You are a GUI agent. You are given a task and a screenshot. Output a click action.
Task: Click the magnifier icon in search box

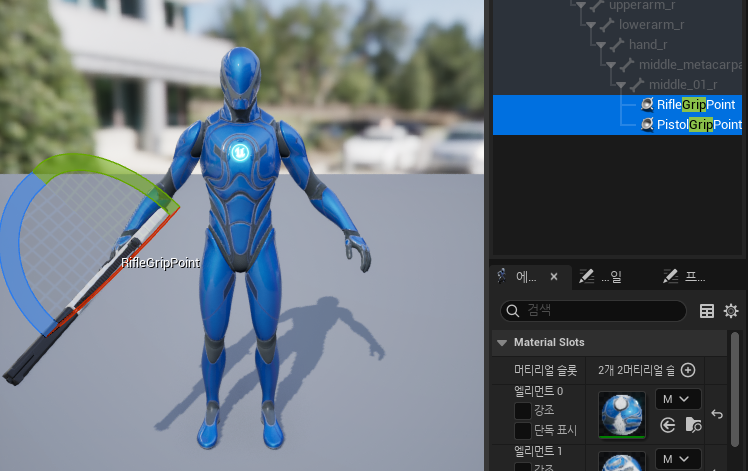pyautogui.click(x=513, y=311)
